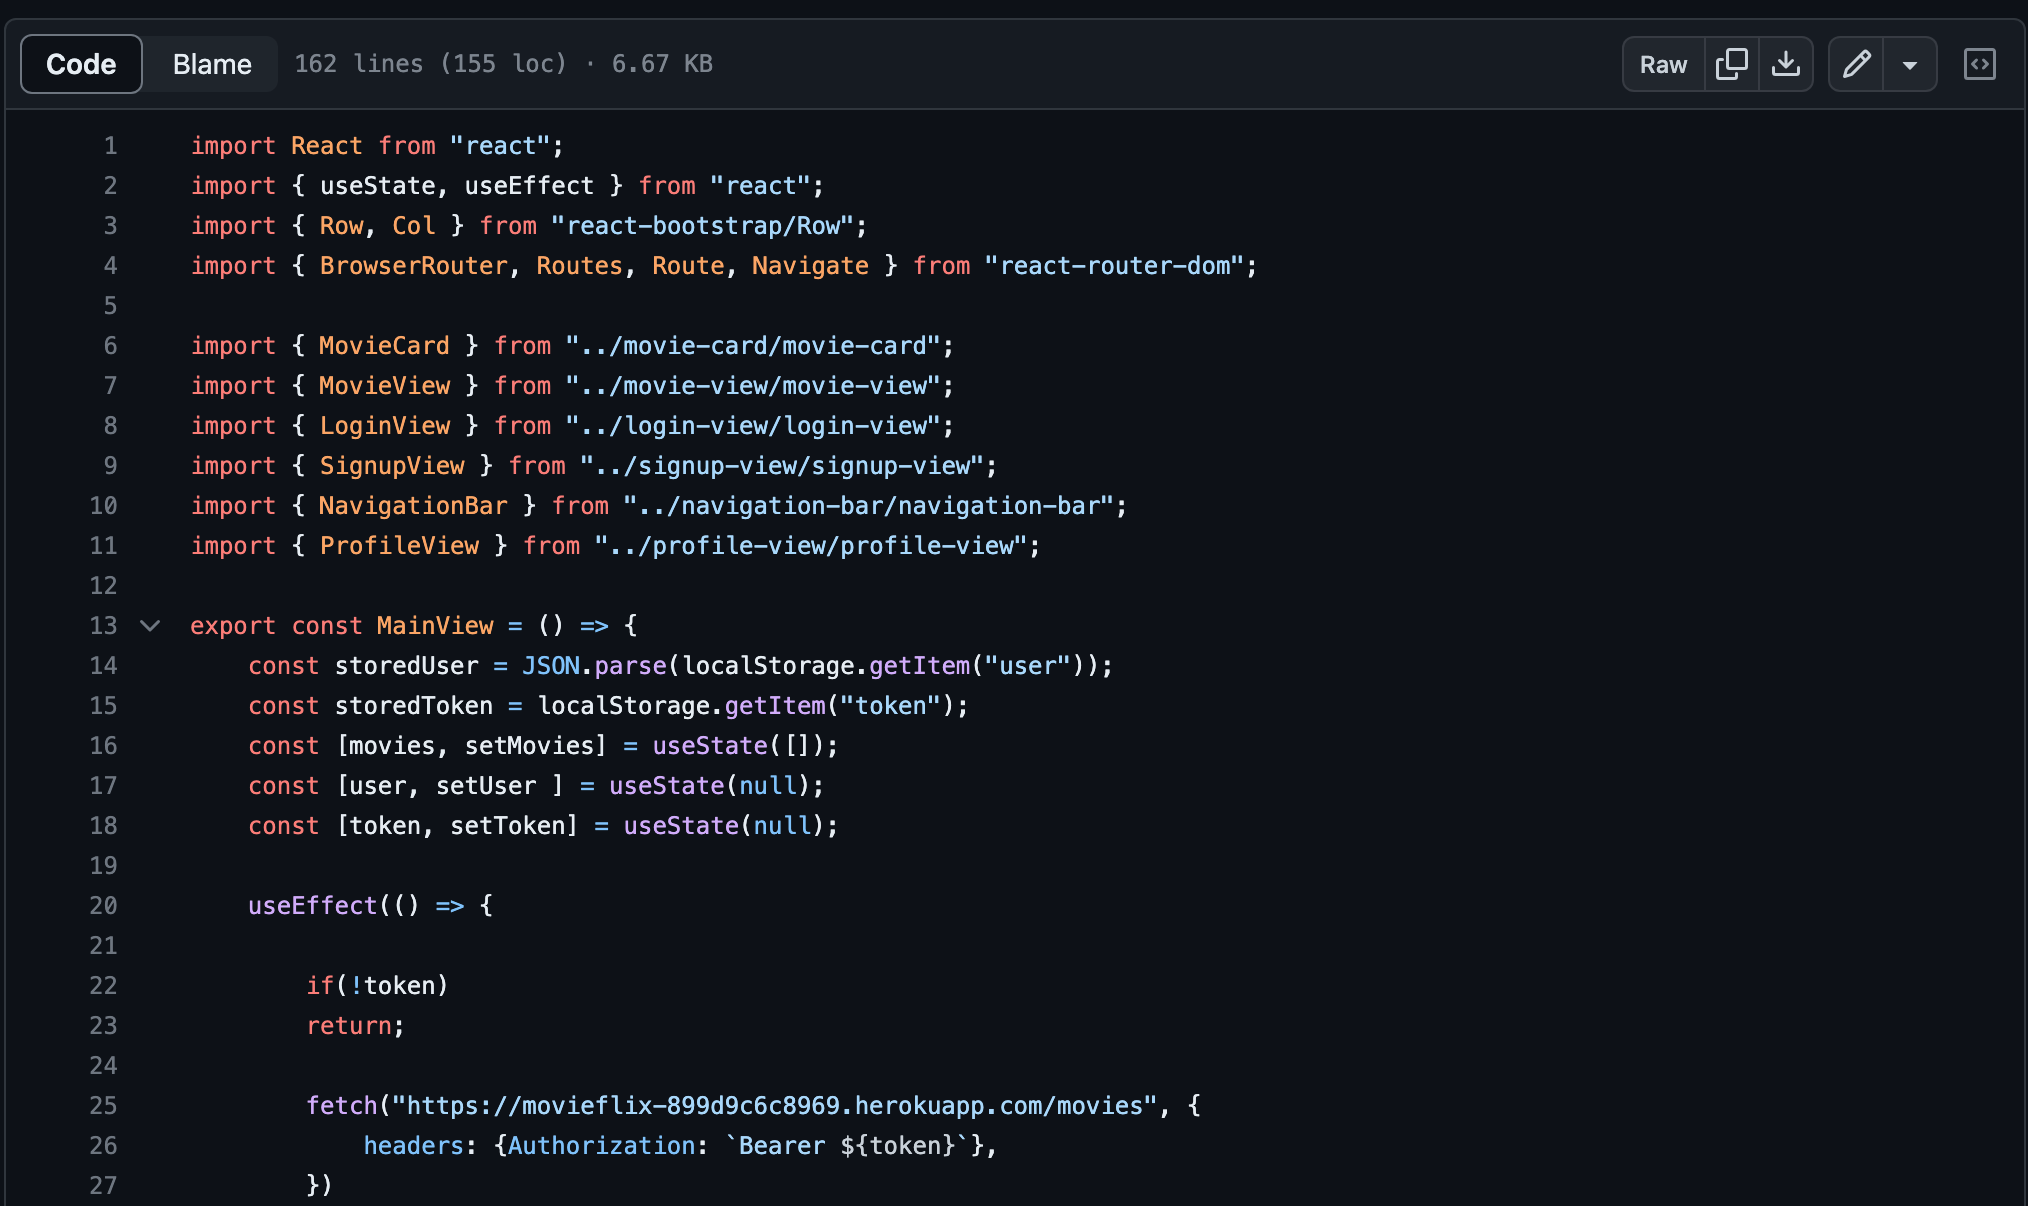Click the MovieView import identifier
This screenshot has height=1206, width=2028.
tap(384, 386)
